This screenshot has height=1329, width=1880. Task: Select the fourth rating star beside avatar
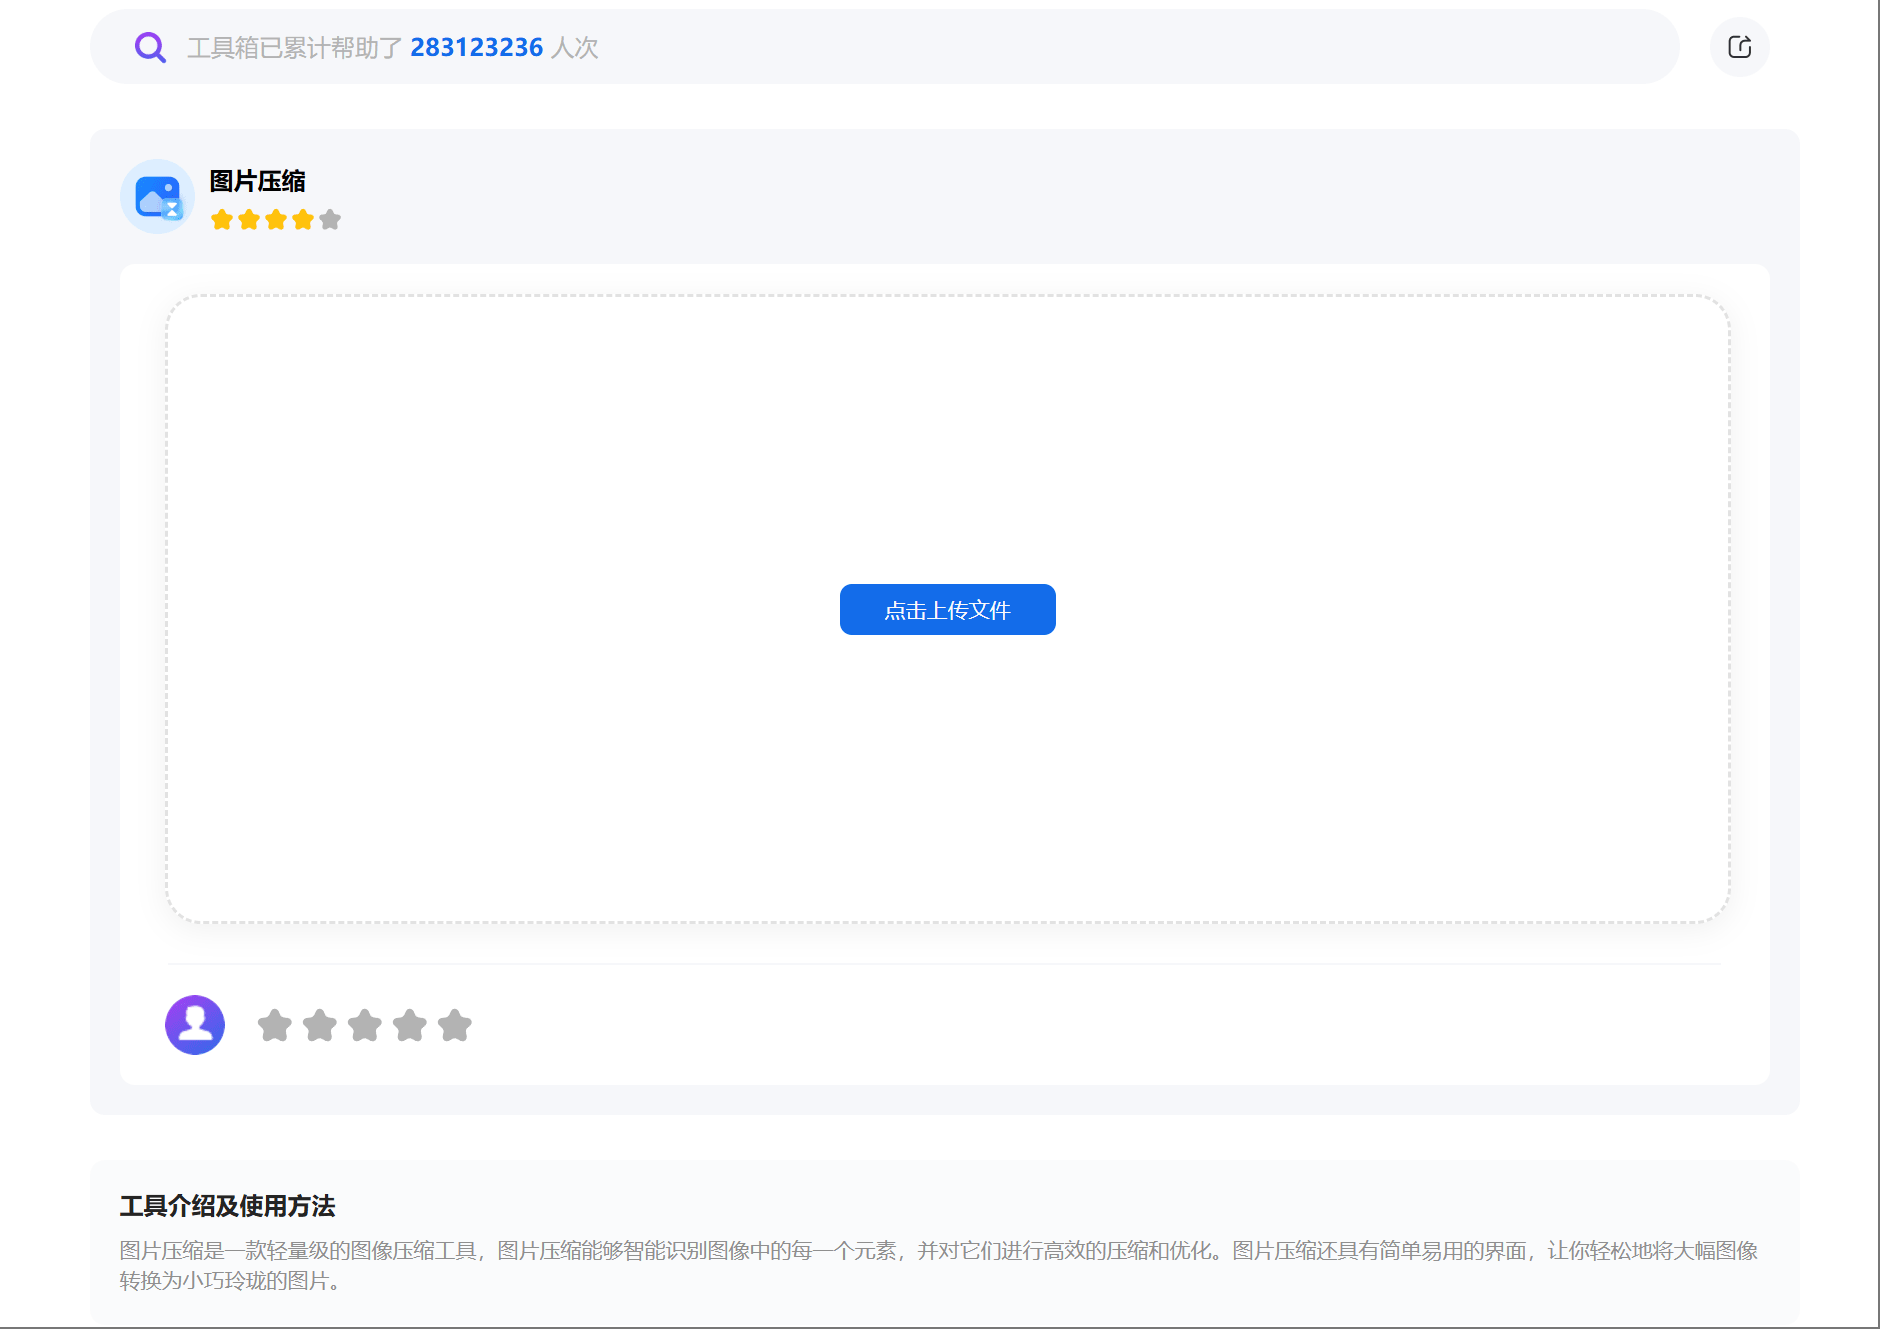point(410,1025)
